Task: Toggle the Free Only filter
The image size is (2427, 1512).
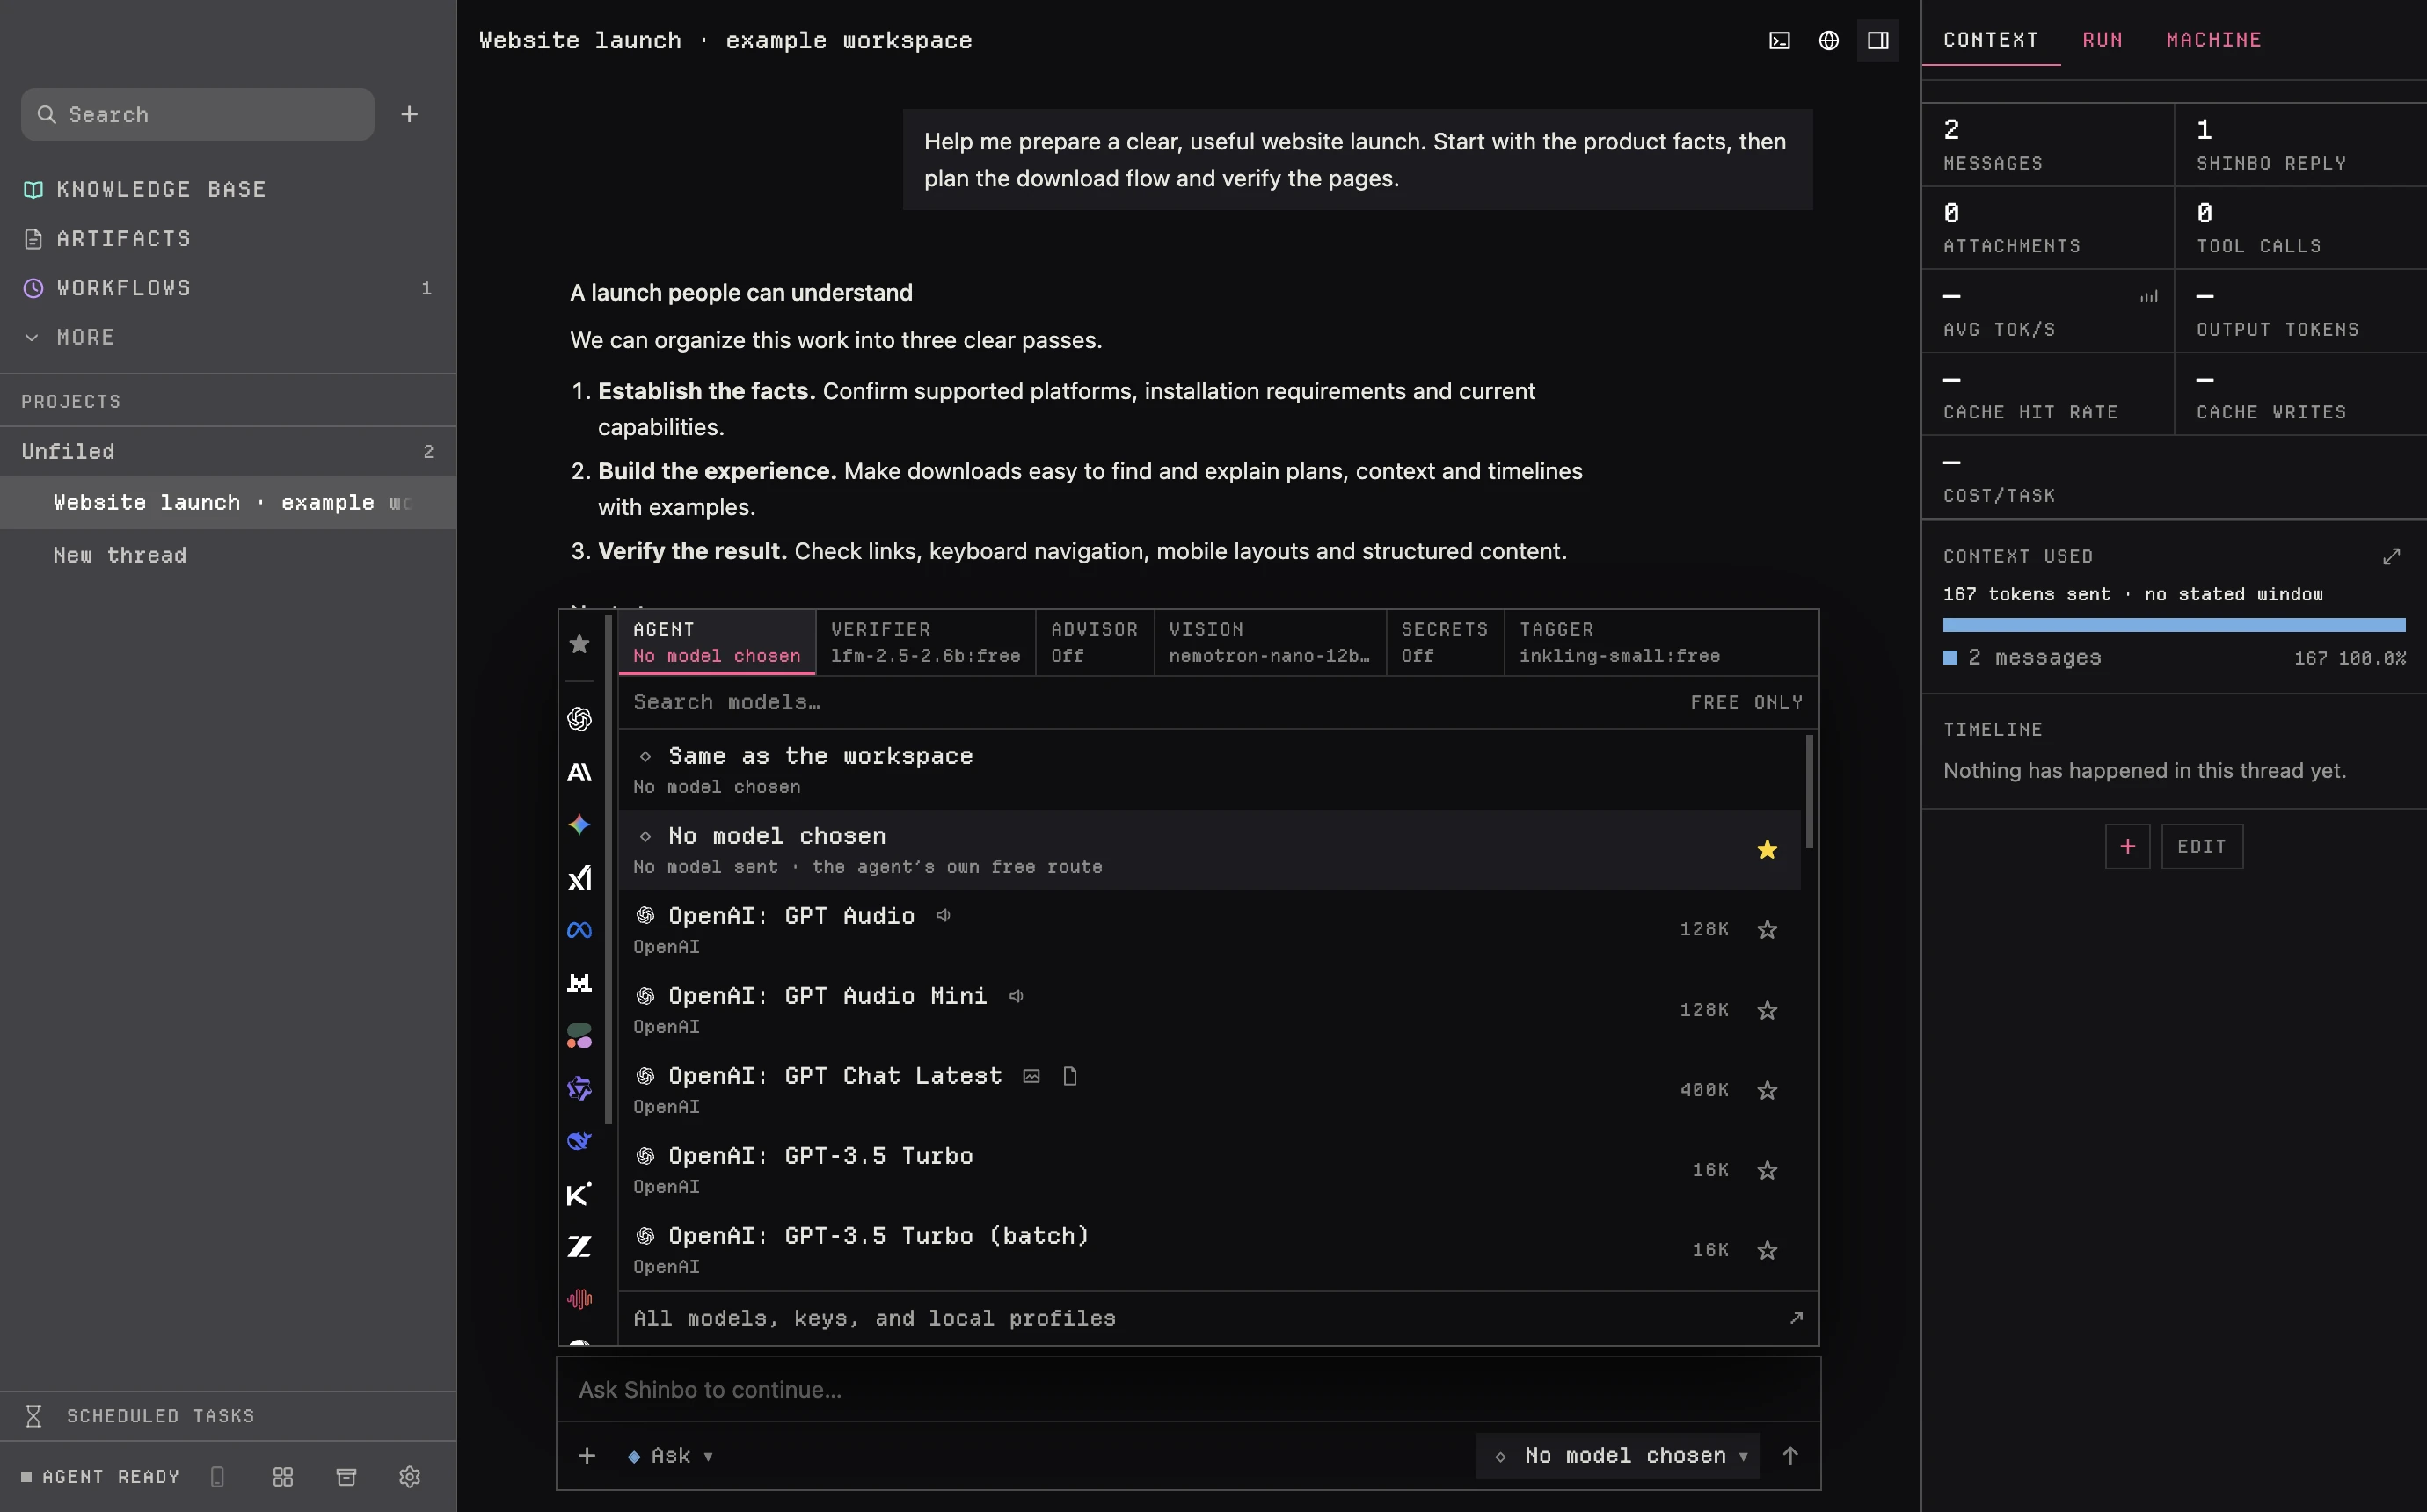Action: 1746,702
